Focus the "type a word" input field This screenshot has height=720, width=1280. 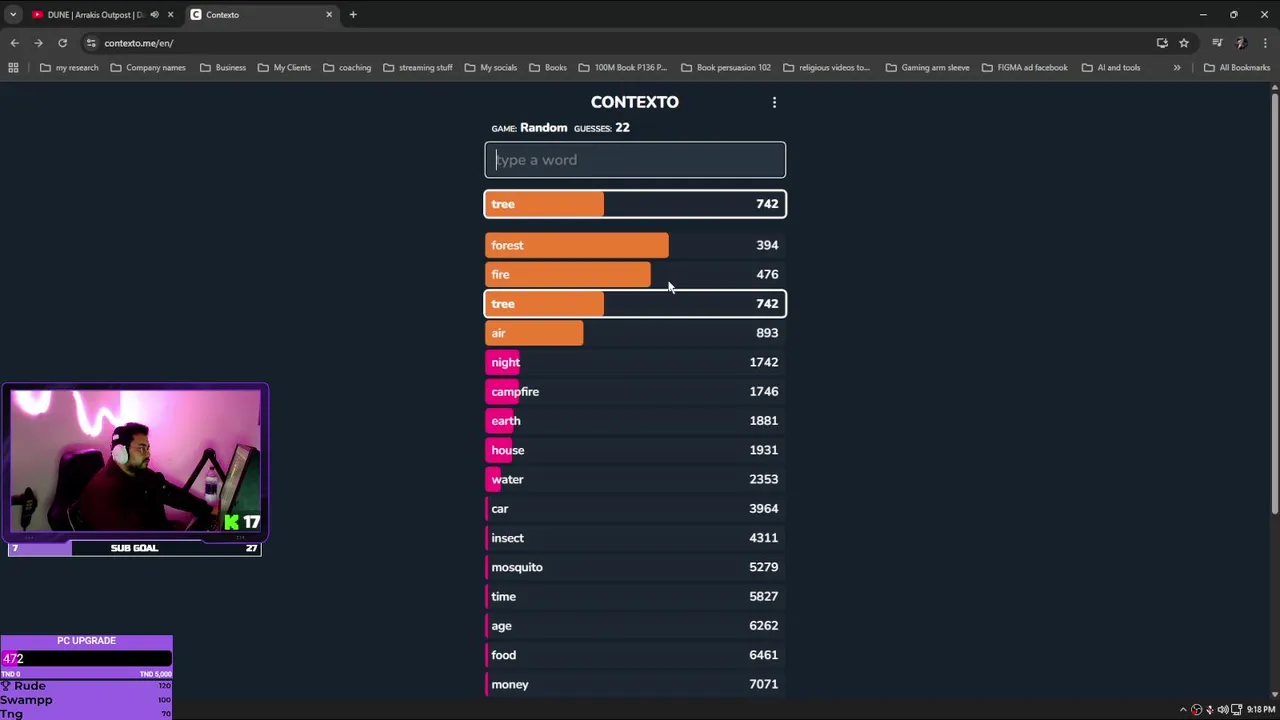point(635,160)
